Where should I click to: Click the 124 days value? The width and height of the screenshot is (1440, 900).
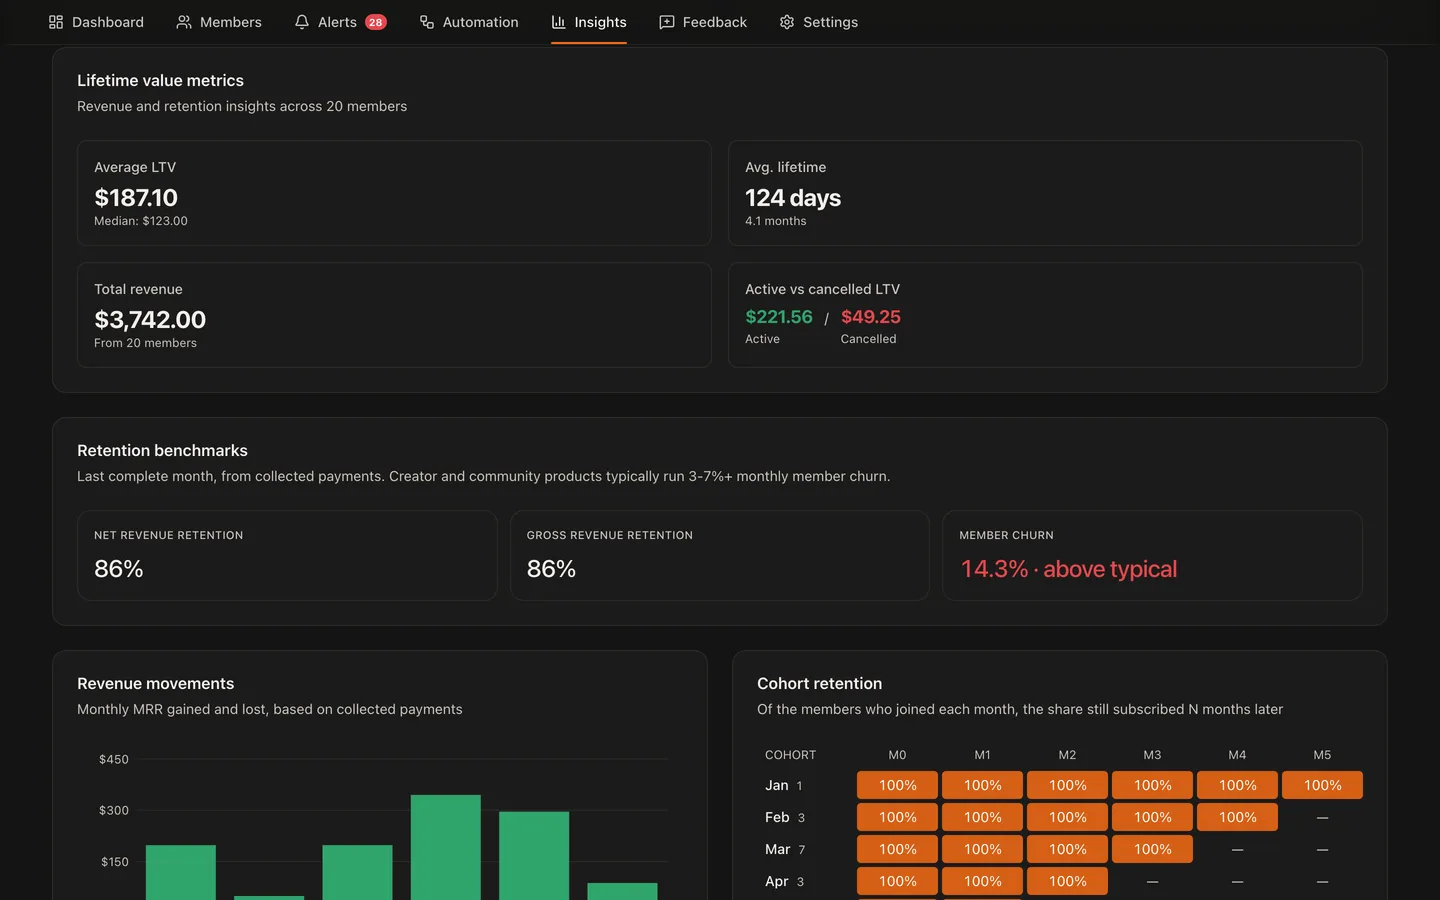click(x=793, y=198)
